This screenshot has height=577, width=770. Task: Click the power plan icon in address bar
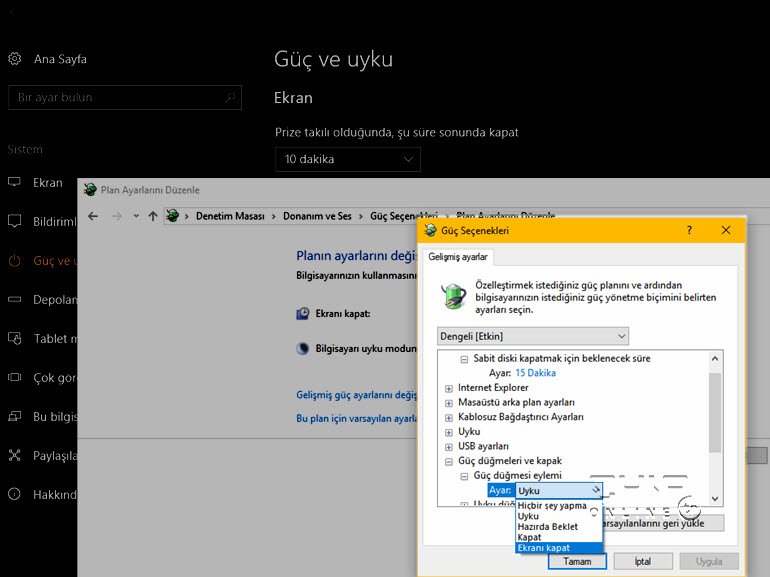pos(172,215)
